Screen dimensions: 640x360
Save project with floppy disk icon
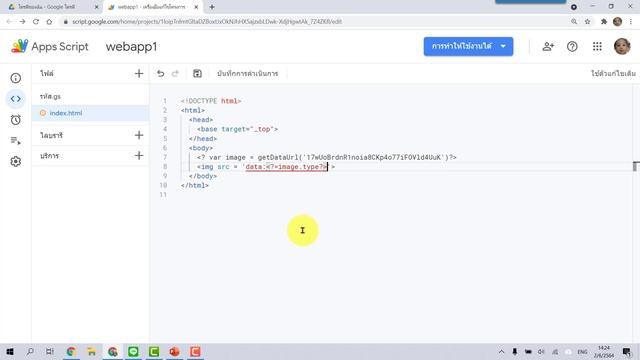[197, 73]
